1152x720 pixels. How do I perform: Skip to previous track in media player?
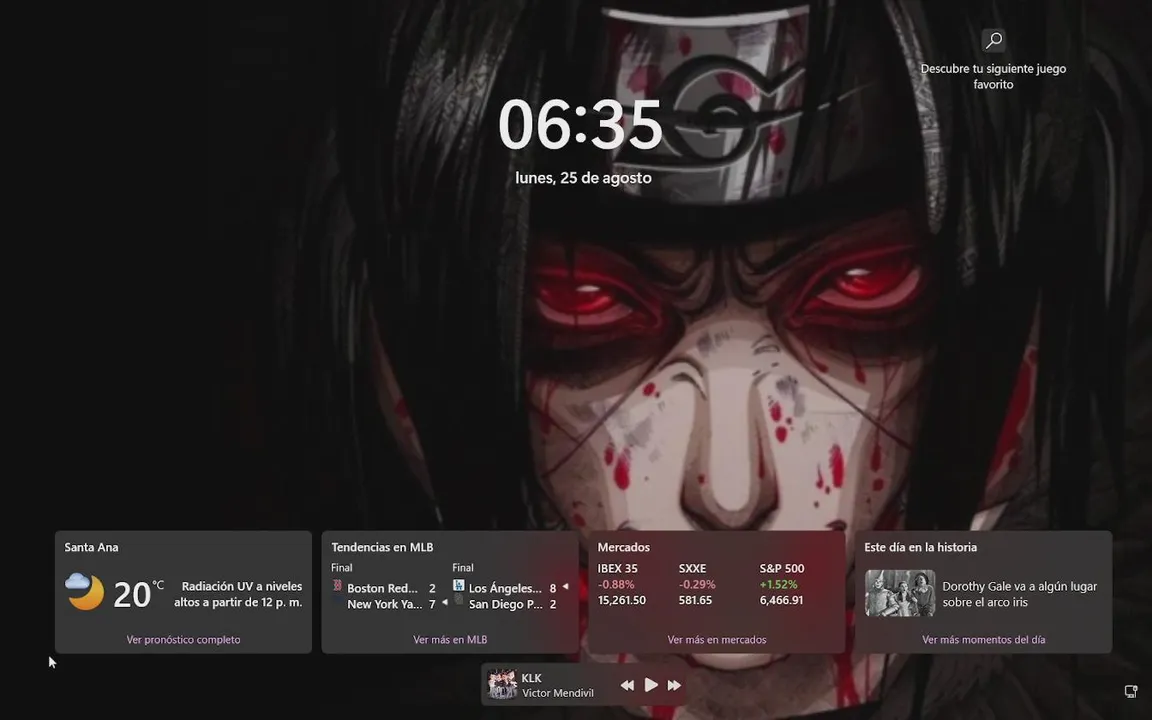tap(627, 685)
